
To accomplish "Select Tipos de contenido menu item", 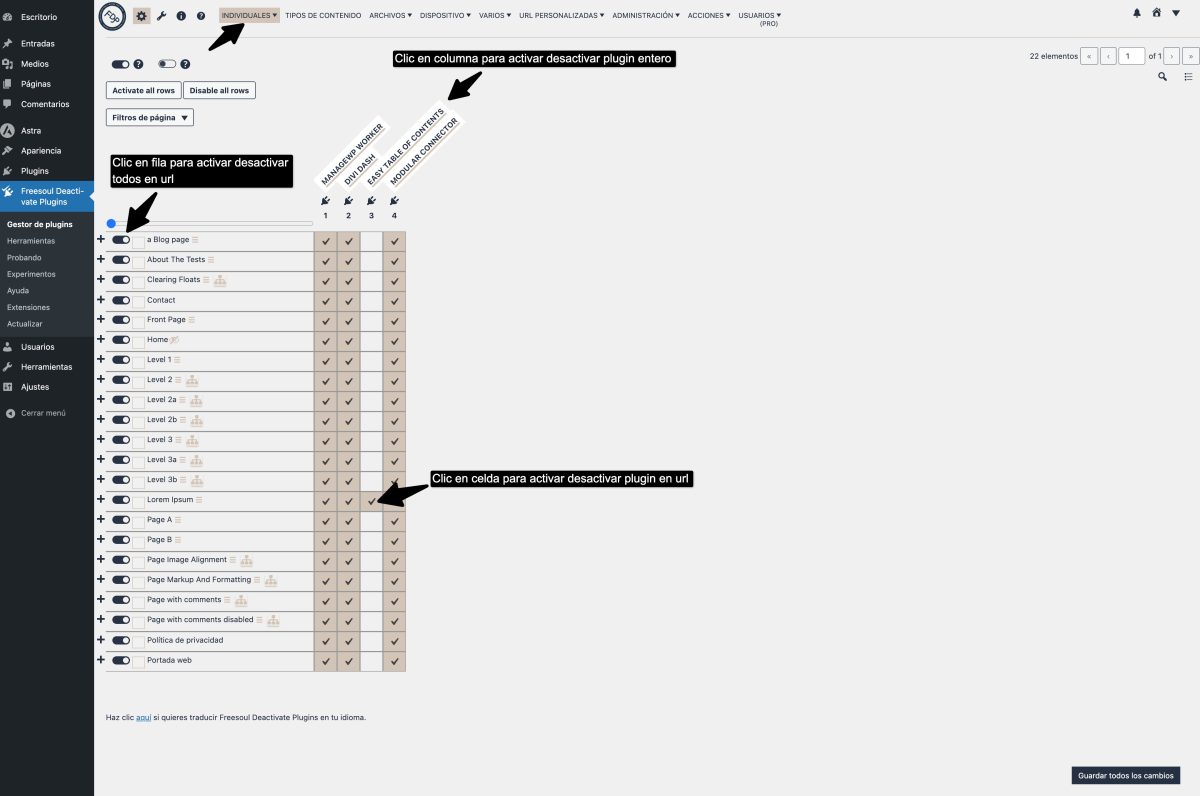I will pos(323,16).
